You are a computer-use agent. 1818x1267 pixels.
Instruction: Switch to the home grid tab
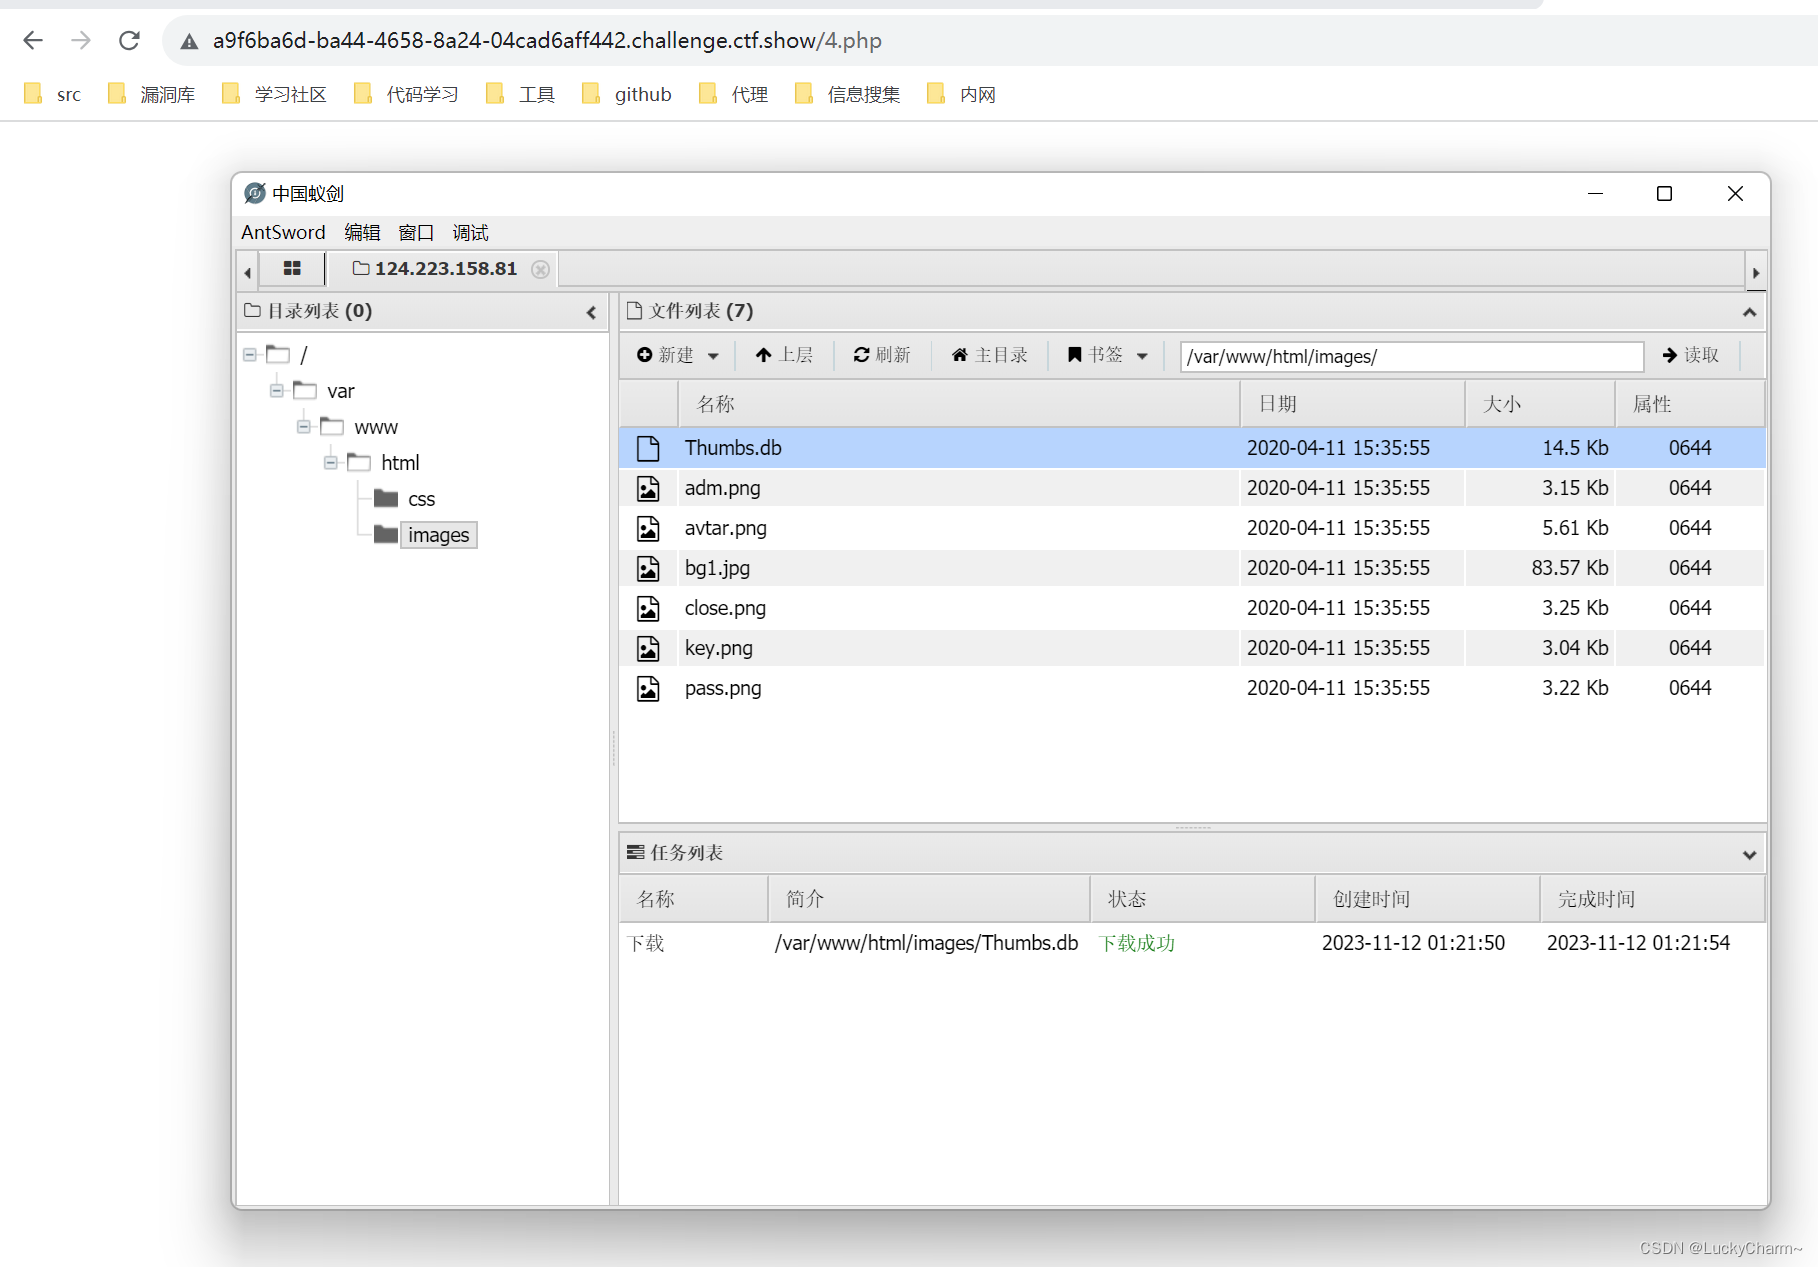292,268
